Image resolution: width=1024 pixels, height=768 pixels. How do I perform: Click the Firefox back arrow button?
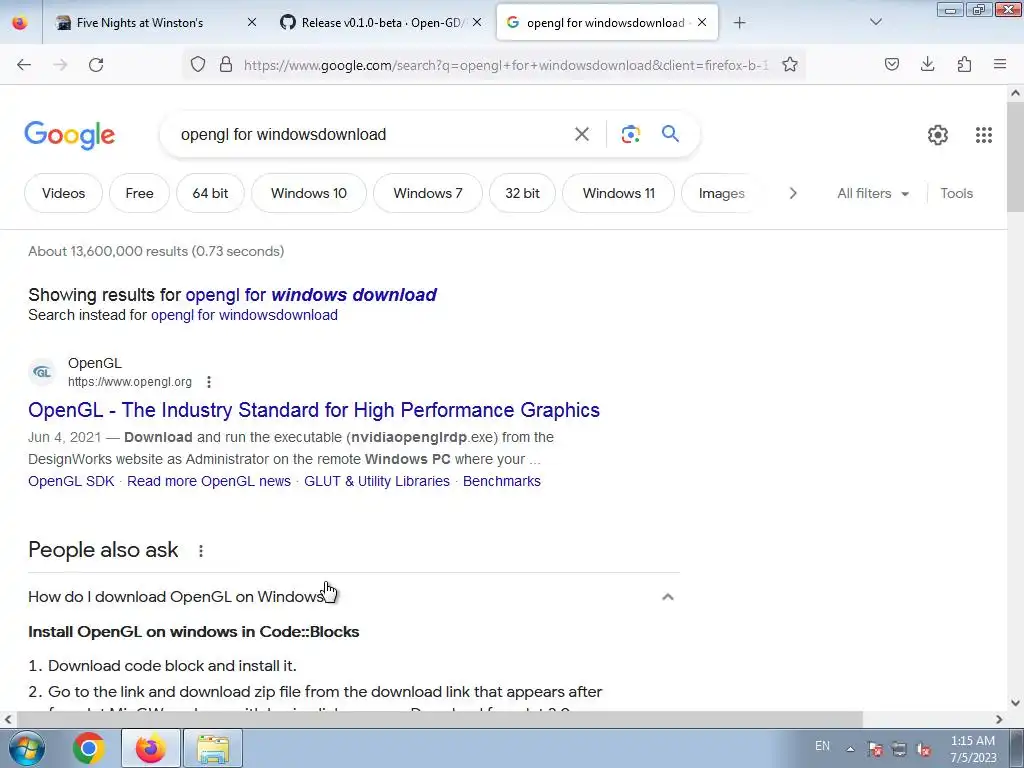pos(24,65)
